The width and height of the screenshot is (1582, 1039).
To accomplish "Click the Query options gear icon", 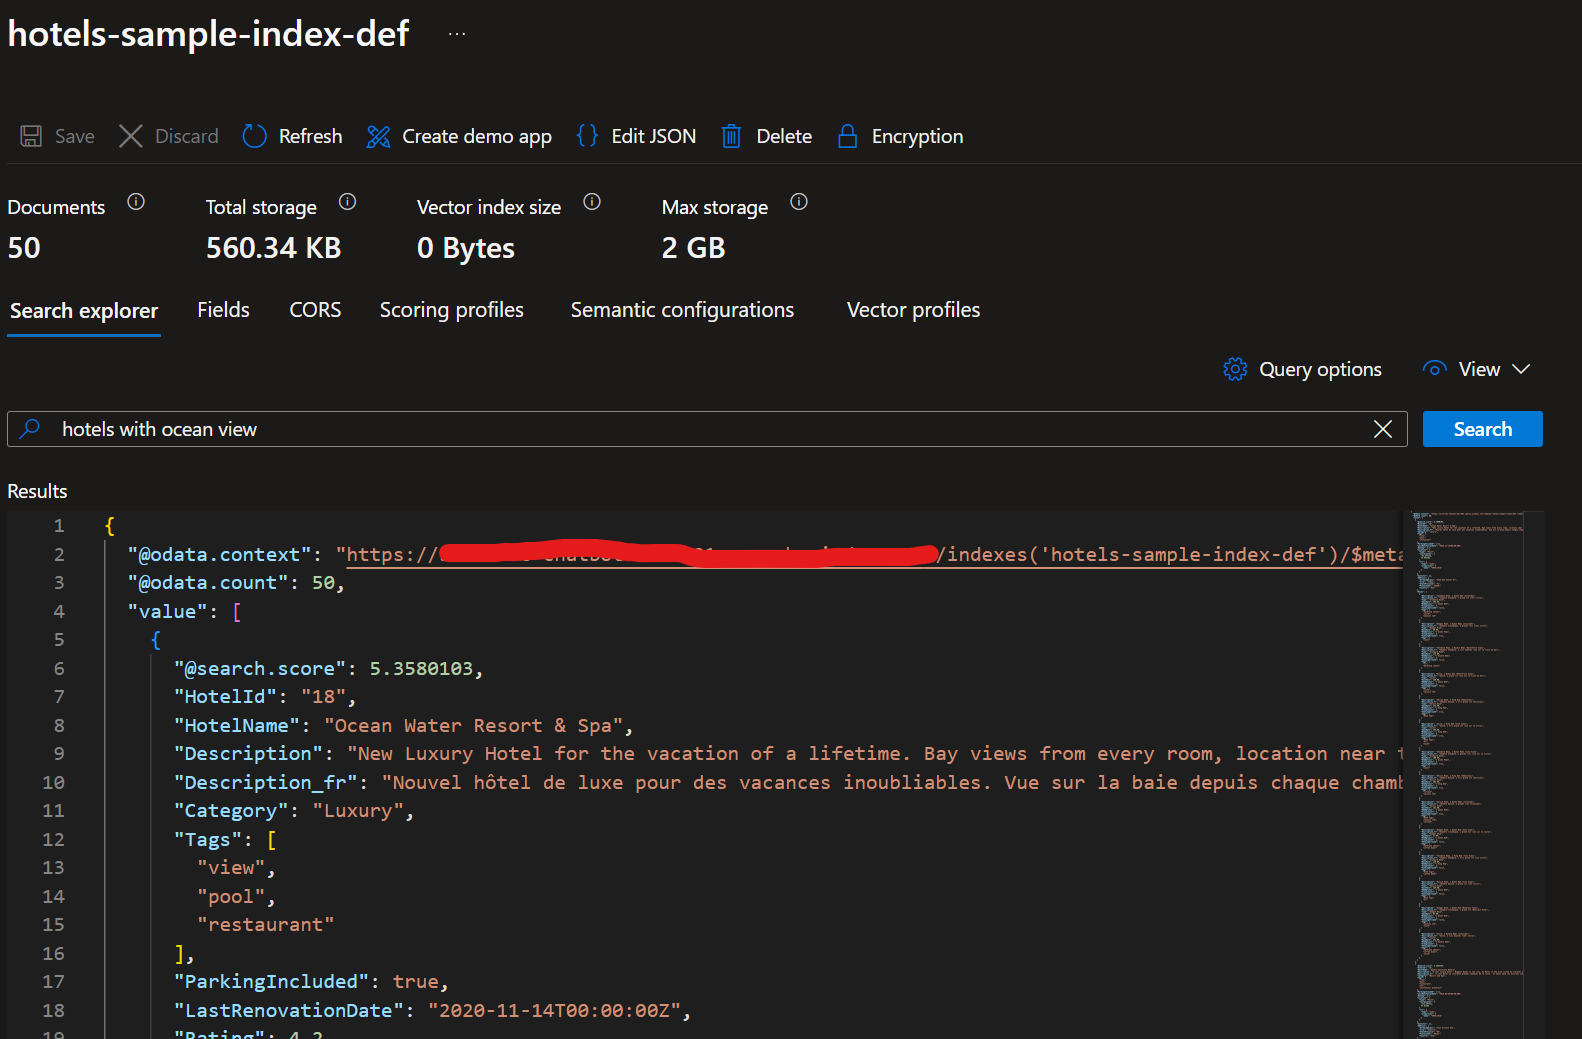I will point(1235,369).
